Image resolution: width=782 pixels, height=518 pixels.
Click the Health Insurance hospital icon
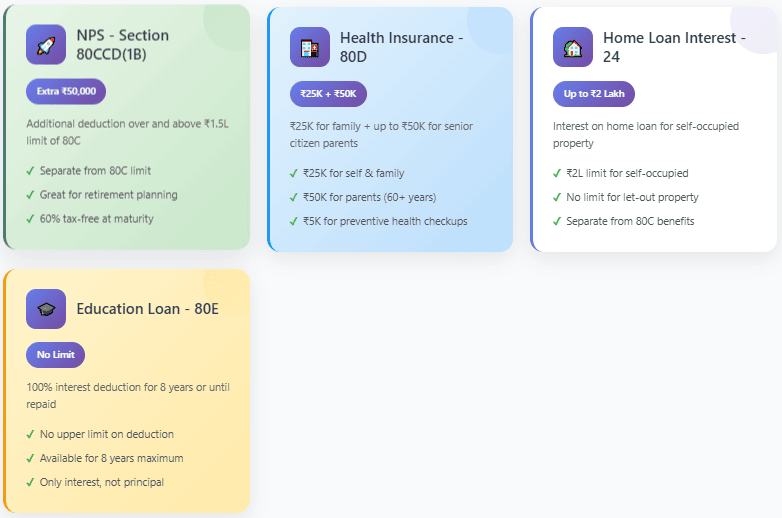309,47
